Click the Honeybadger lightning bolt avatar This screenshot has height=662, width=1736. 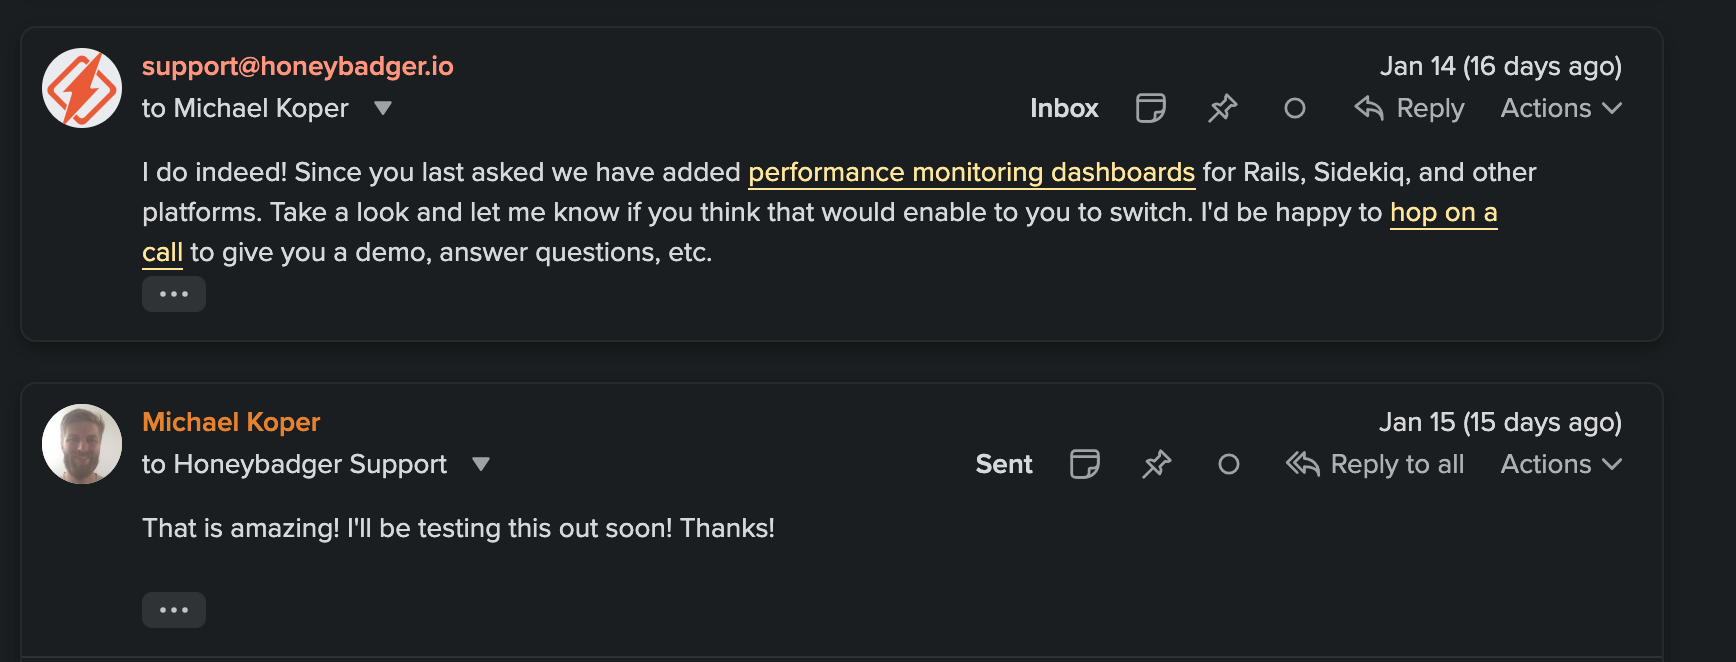82,88
